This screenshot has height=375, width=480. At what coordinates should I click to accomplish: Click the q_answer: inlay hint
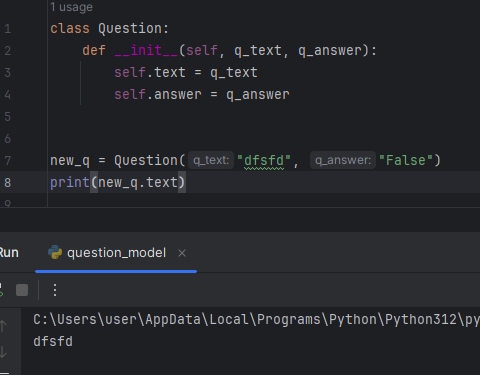click(343, 160)
